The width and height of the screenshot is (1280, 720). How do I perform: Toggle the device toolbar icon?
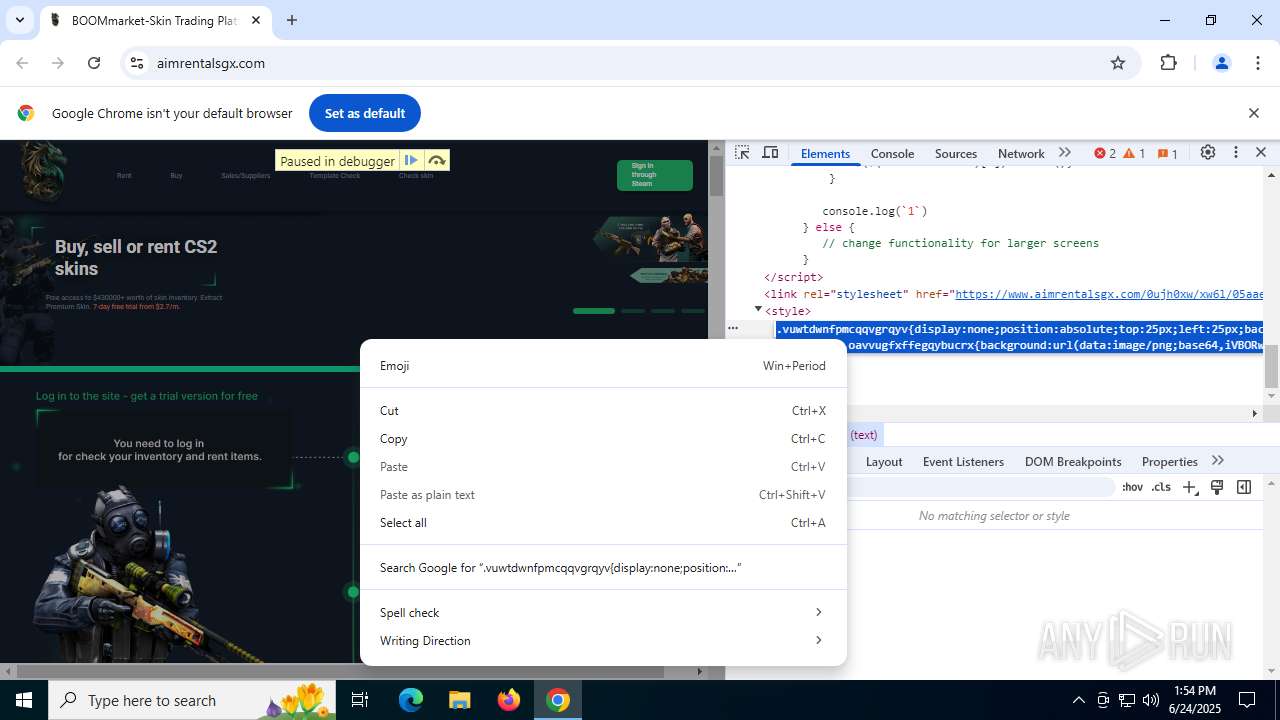click(x=770, y=153)
